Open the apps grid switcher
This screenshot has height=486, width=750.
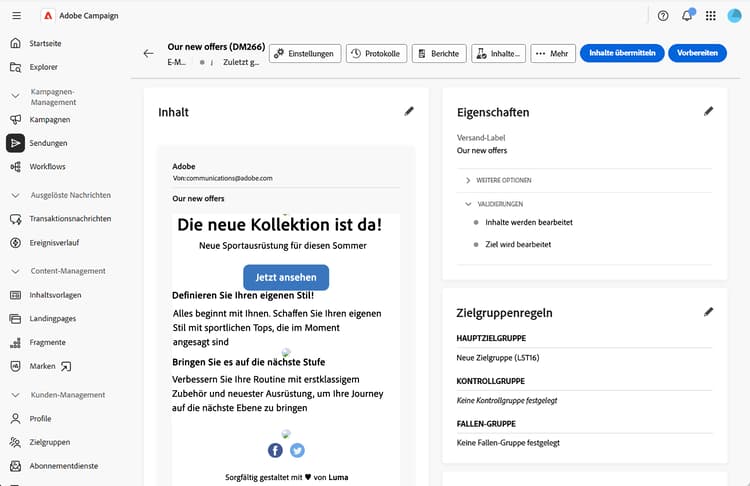(711, 16)
